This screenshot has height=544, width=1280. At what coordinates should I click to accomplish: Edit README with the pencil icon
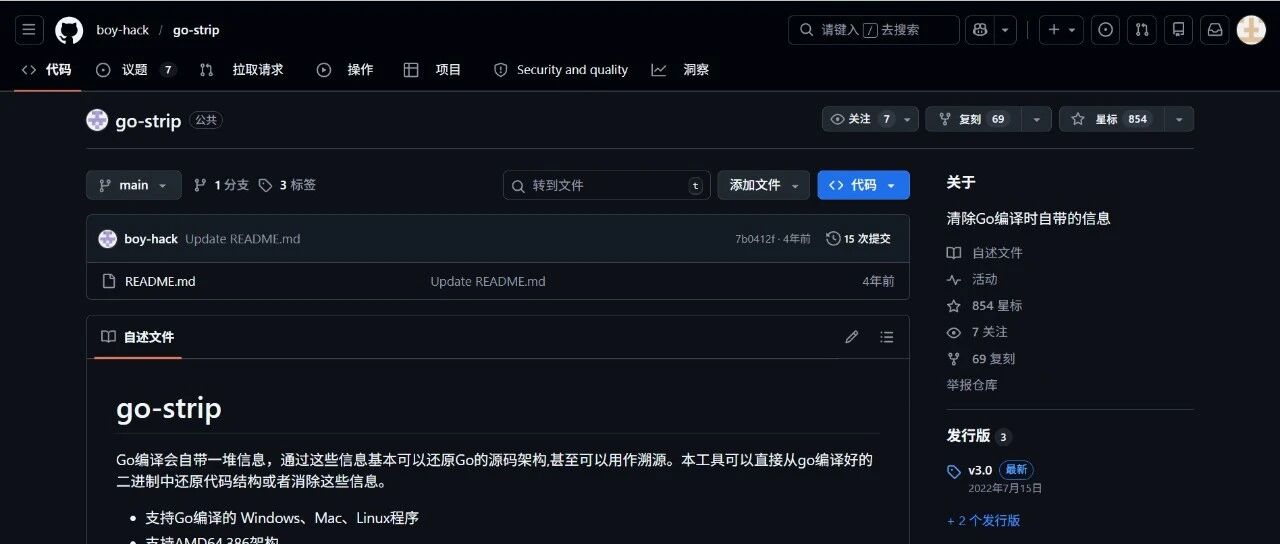pyautogui.click(x=852, y=337)
